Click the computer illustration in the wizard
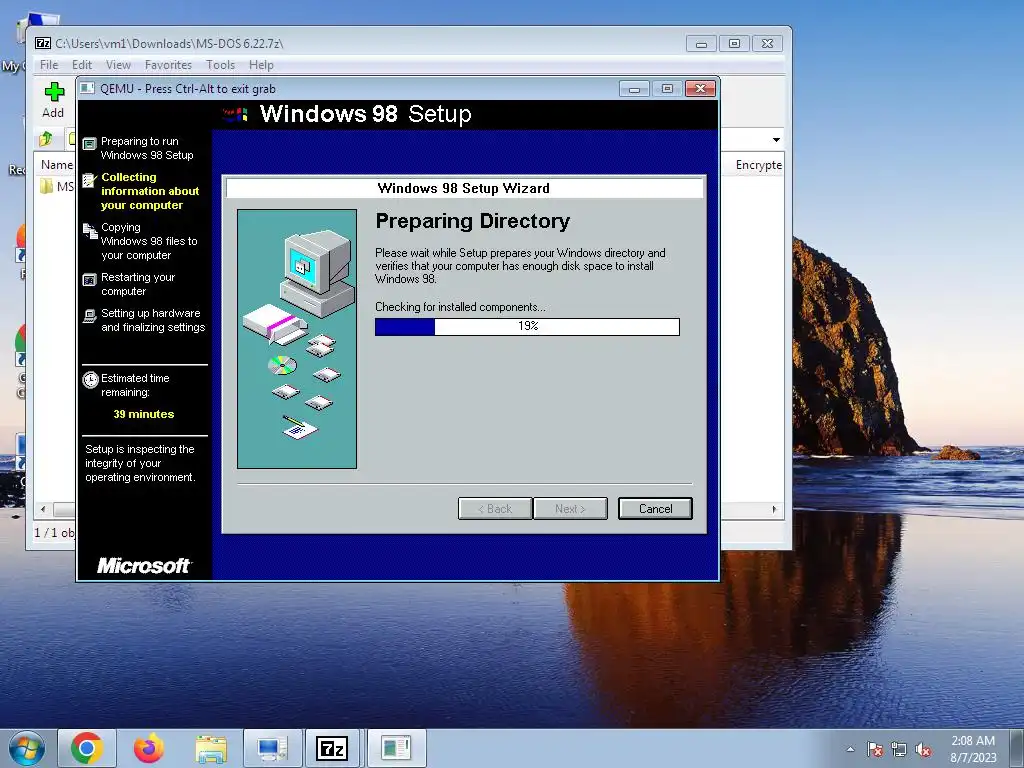 coord(317,273)
